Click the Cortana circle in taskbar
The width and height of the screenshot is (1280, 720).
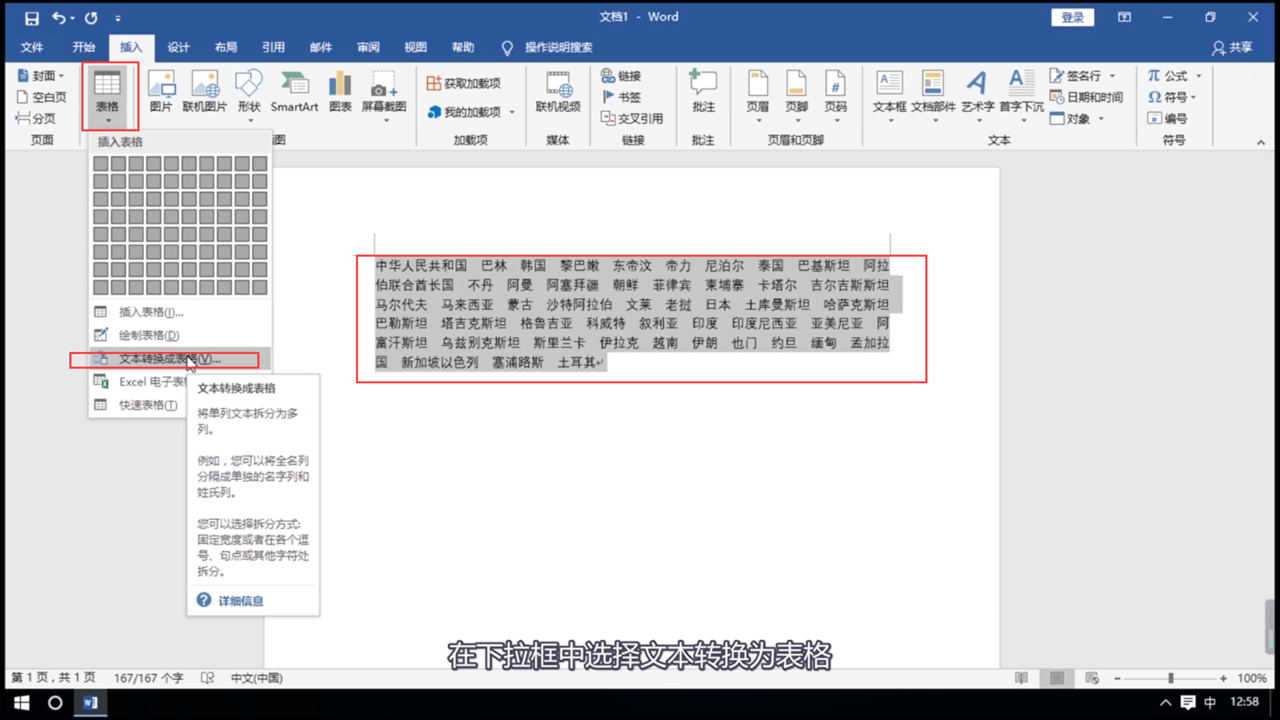(55, 703)
